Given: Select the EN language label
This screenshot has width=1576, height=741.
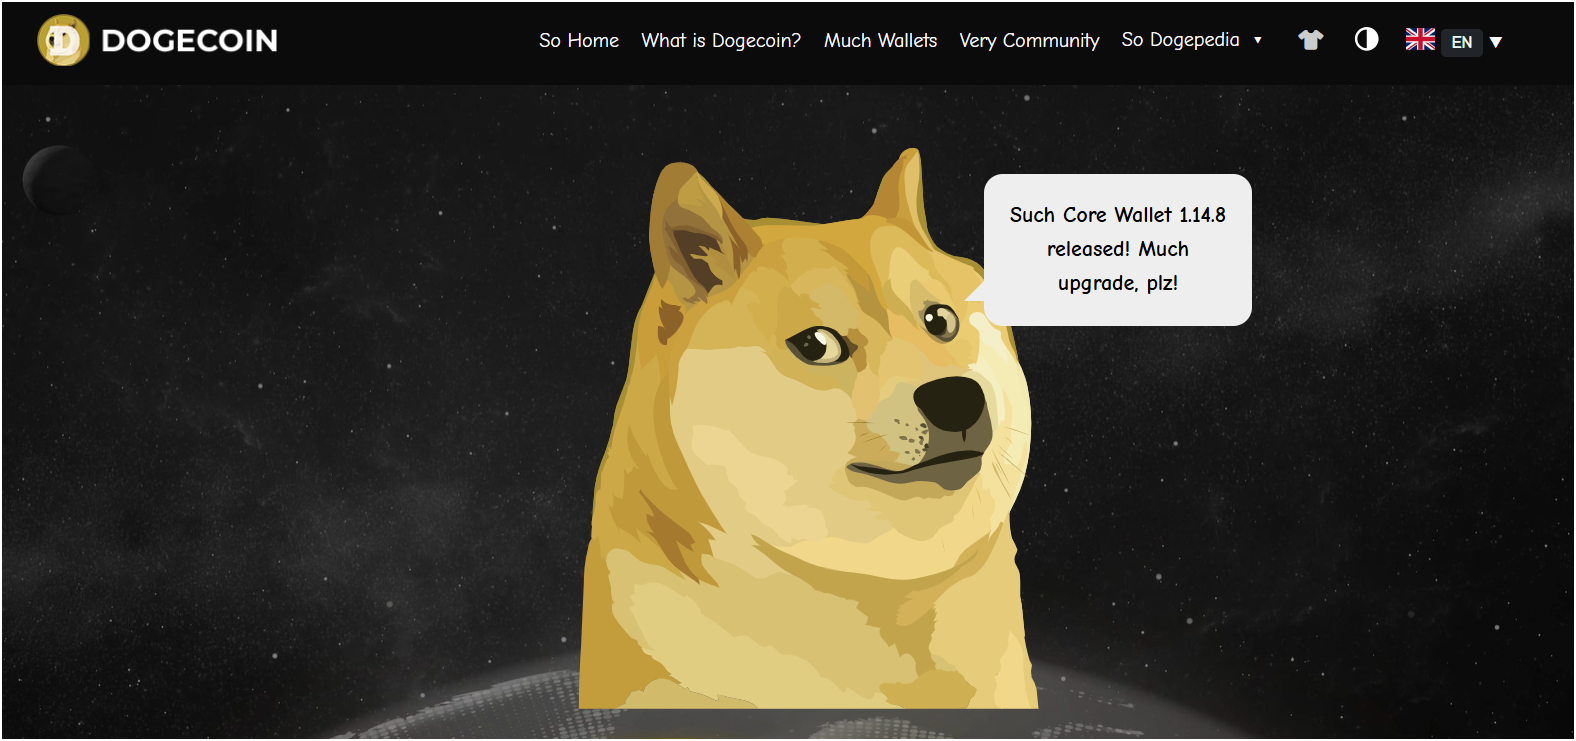Looking at the screenshot, I should pos(1462,42).
